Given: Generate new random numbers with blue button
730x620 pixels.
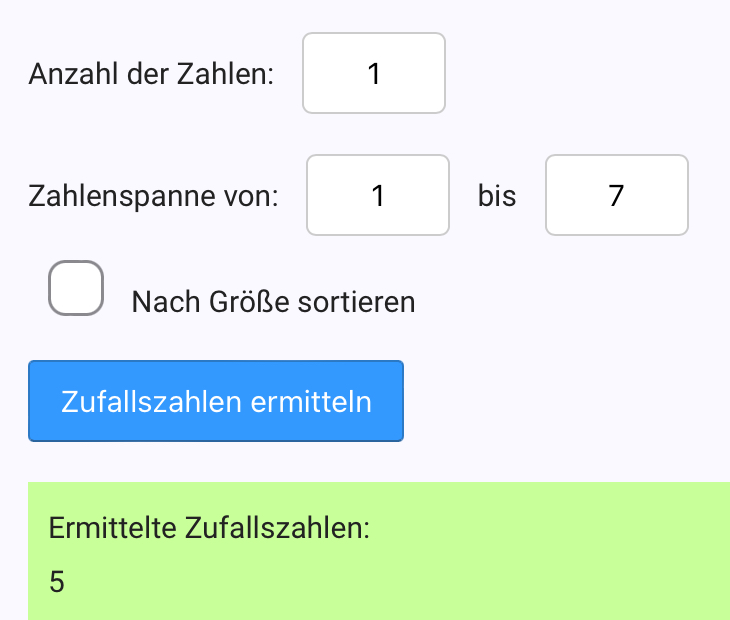Looking at the screenshot, I should (x=216, y=401).
